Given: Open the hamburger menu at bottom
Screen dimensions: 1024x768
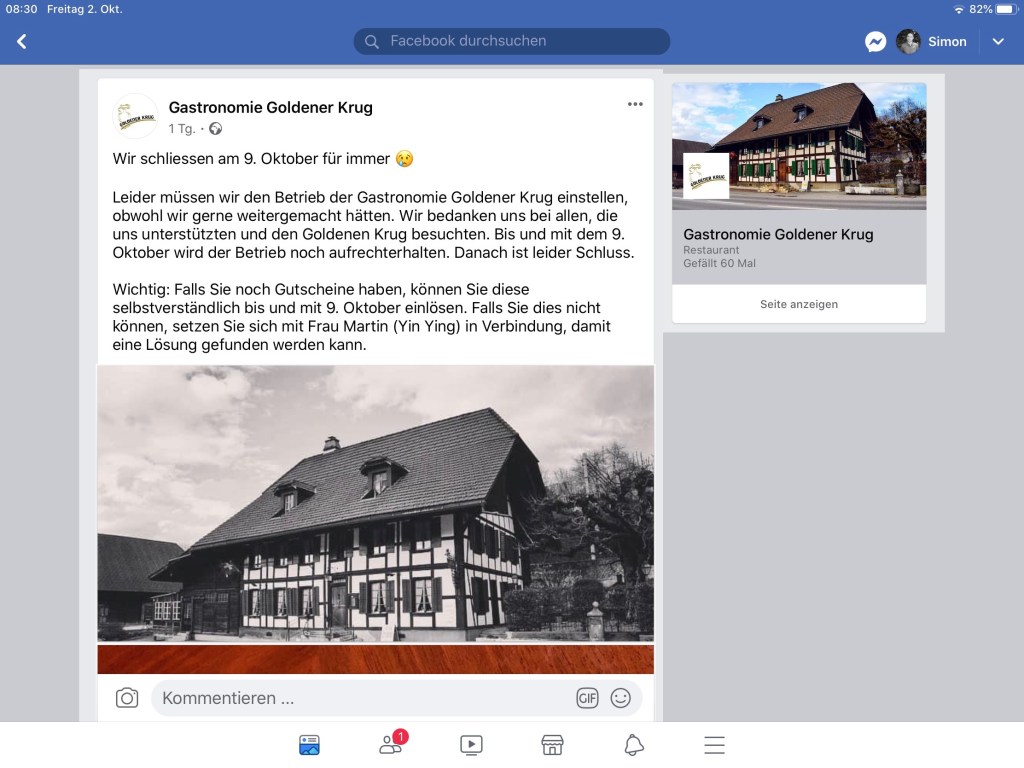Looking at the screenshot, I should pyautogui.click(x=714, y=744).
